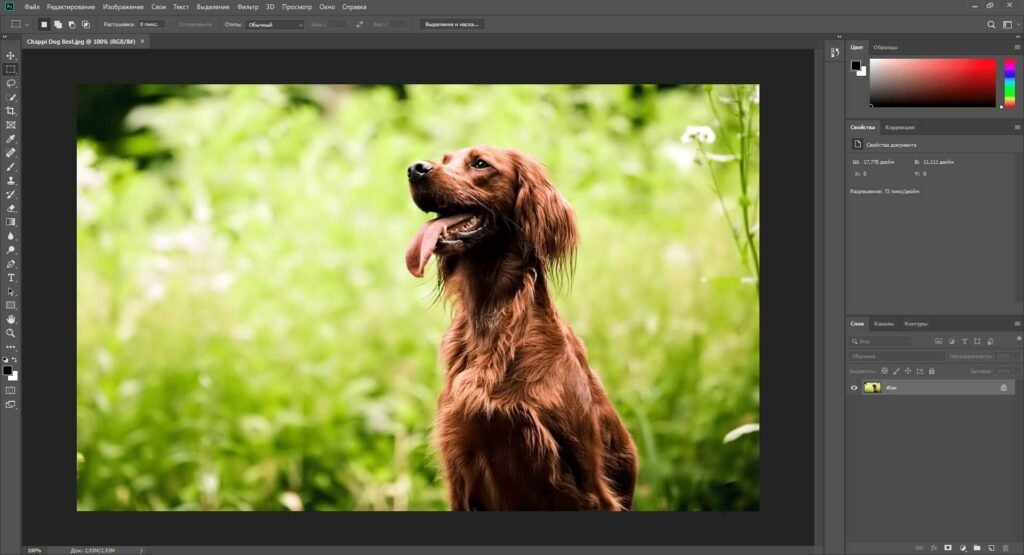Select the Eraser tool
The width and height of the screenshot is (1024, 555).
pyautogui.click(x=10, y=208)
